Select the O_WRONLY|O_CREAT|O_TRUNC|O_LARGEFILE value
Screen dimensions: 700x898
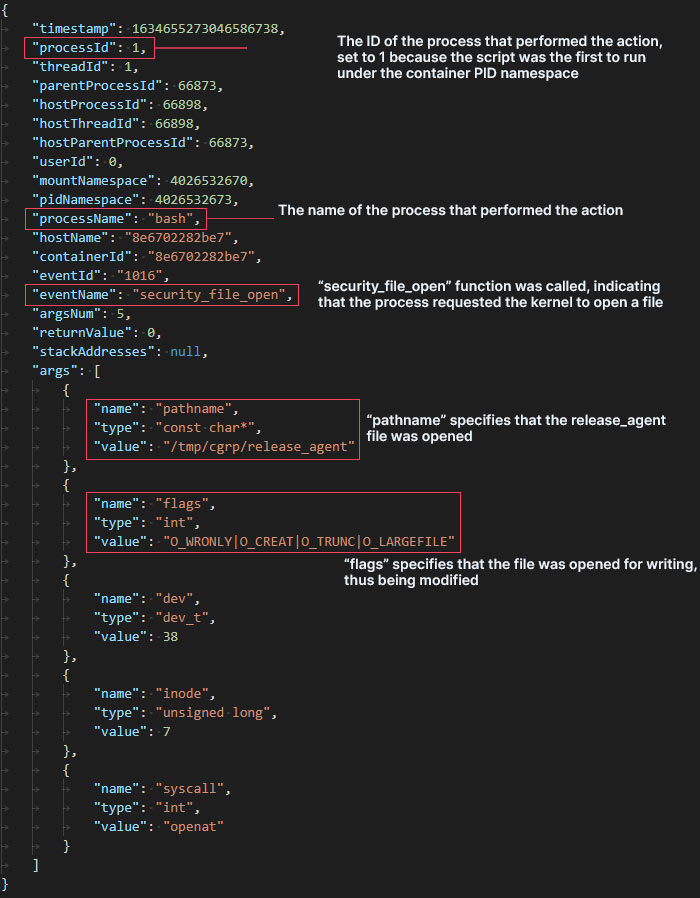click(x=309, y=541)
